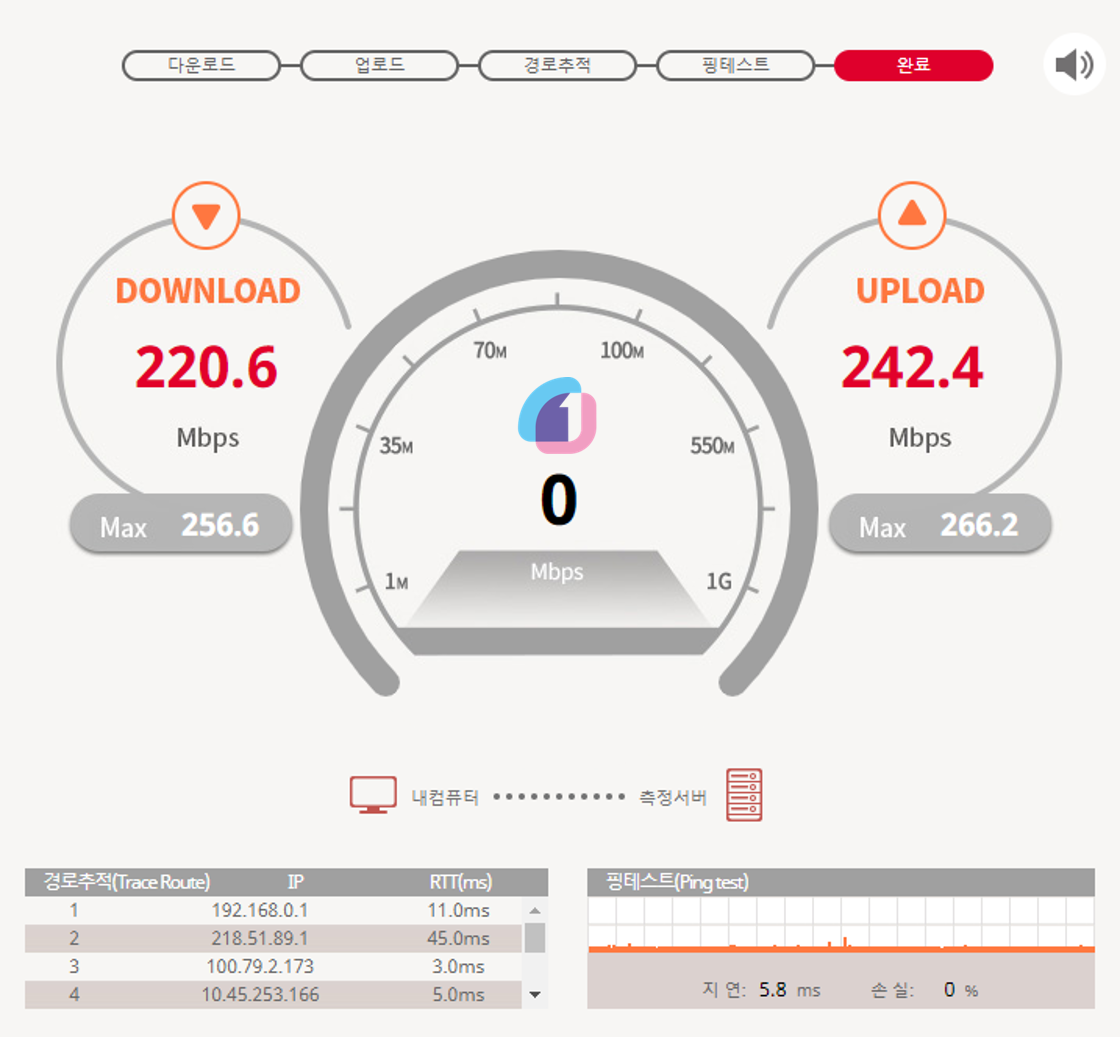Click the upload arrow circle icon
Viewport: 1120px width, 1037px height.
(912, 216)
